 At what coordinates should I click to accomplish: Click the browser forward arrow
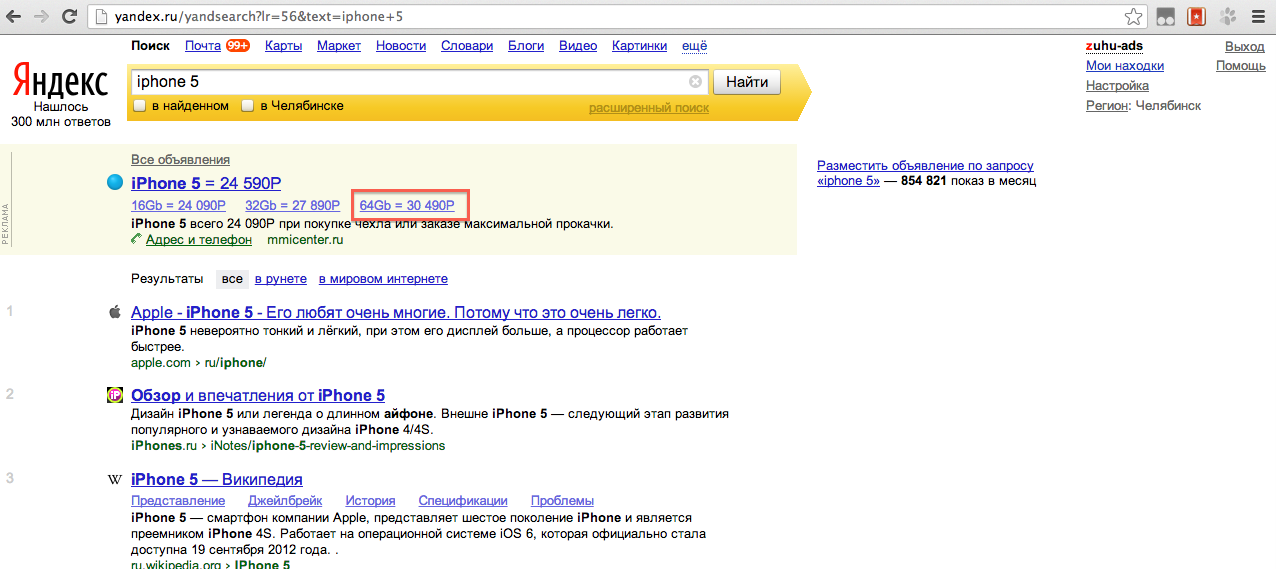point(42,17)
